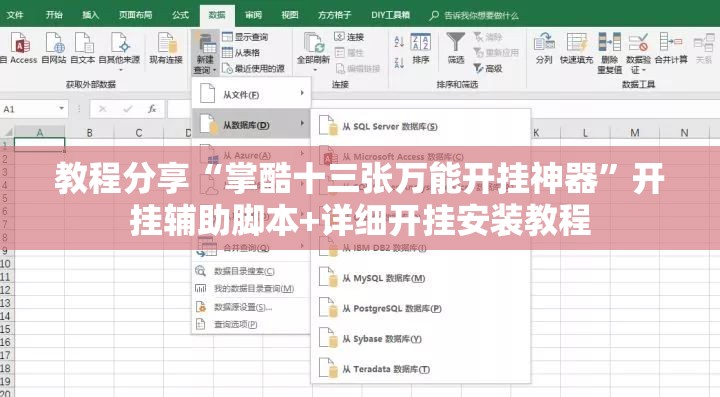Click the formula bar confirm checkmark
Viewport: 720px width, 397px height.
coord(128,109)
